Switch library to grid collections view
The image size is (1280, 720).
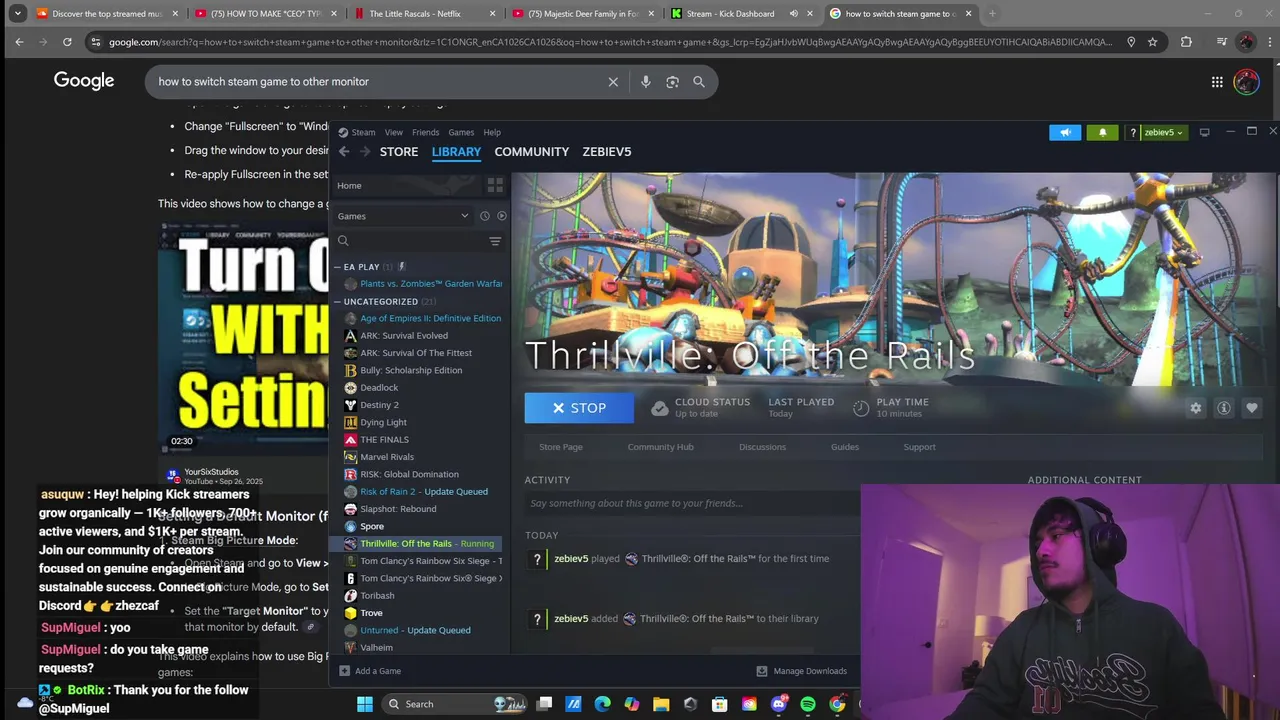coord(495,185)
